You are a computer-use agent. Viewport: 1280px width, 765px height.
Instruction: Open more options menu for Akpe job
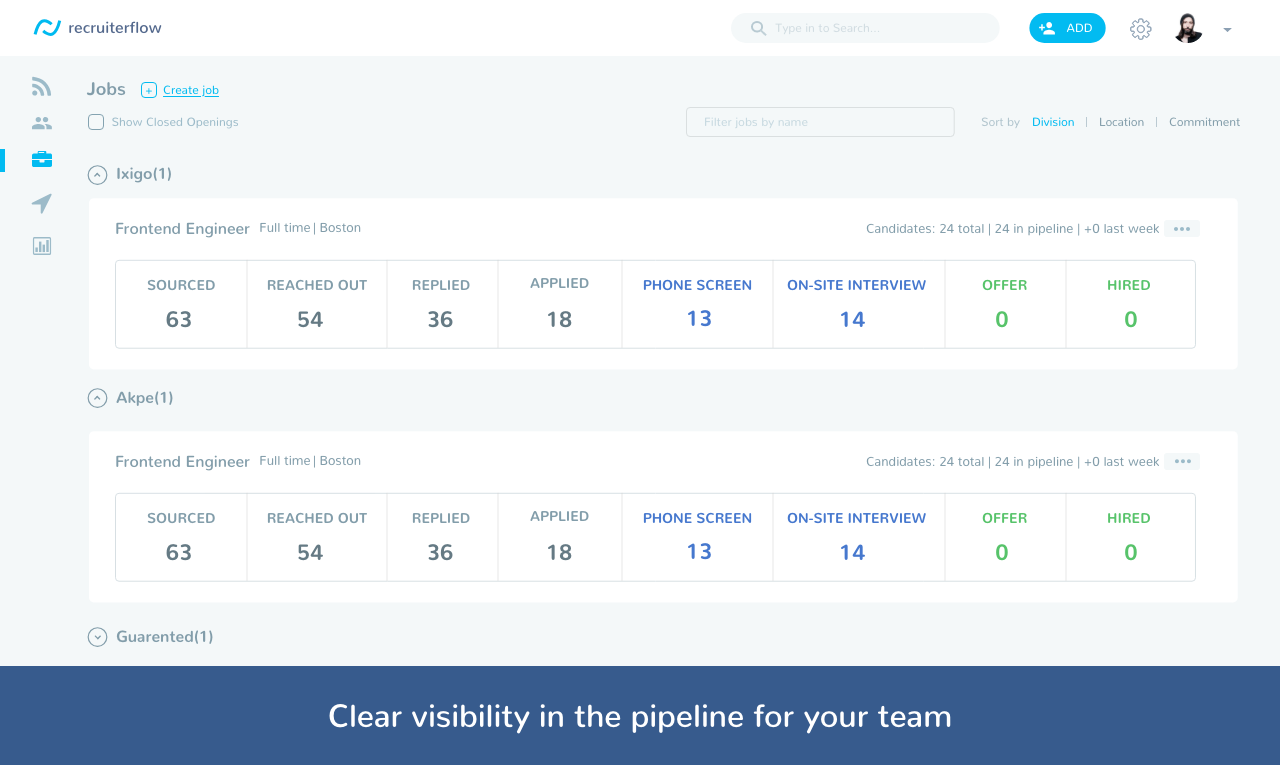pos(1182,462)
